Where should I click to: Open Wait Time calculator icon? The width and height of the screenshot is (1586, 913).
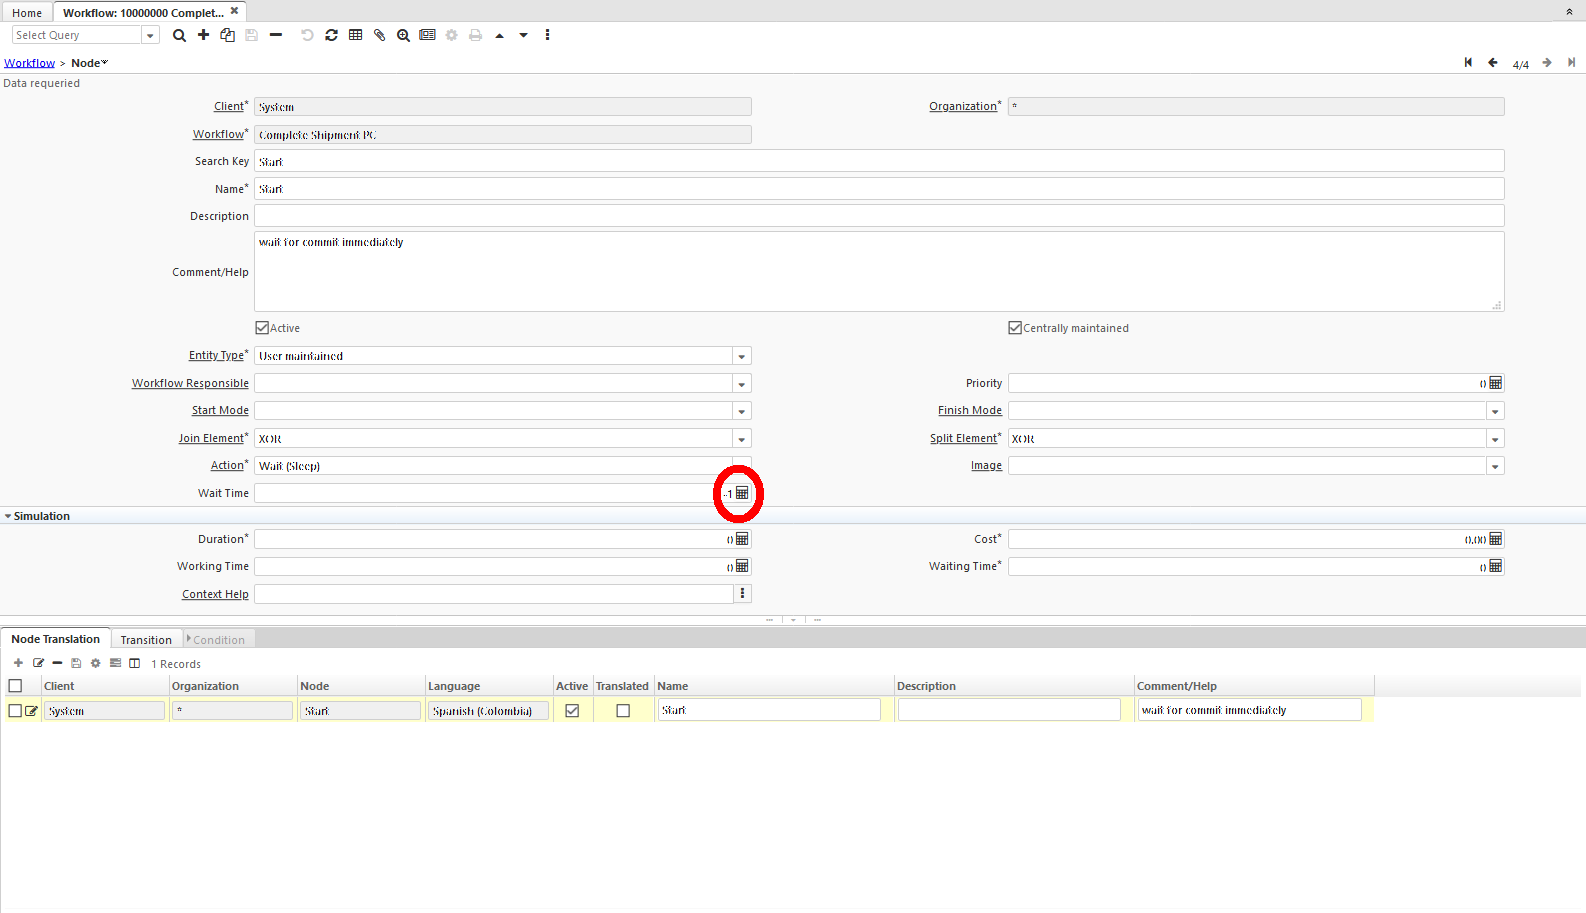click(x=742, y=493)
